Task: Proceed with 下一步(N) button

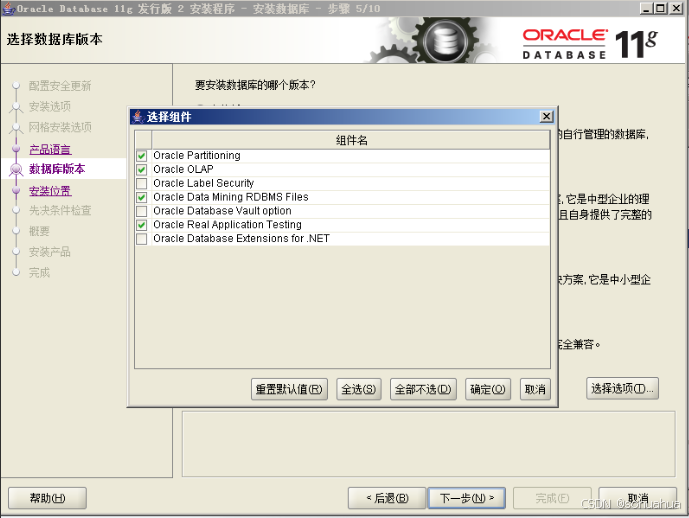Action: point(467,498)
